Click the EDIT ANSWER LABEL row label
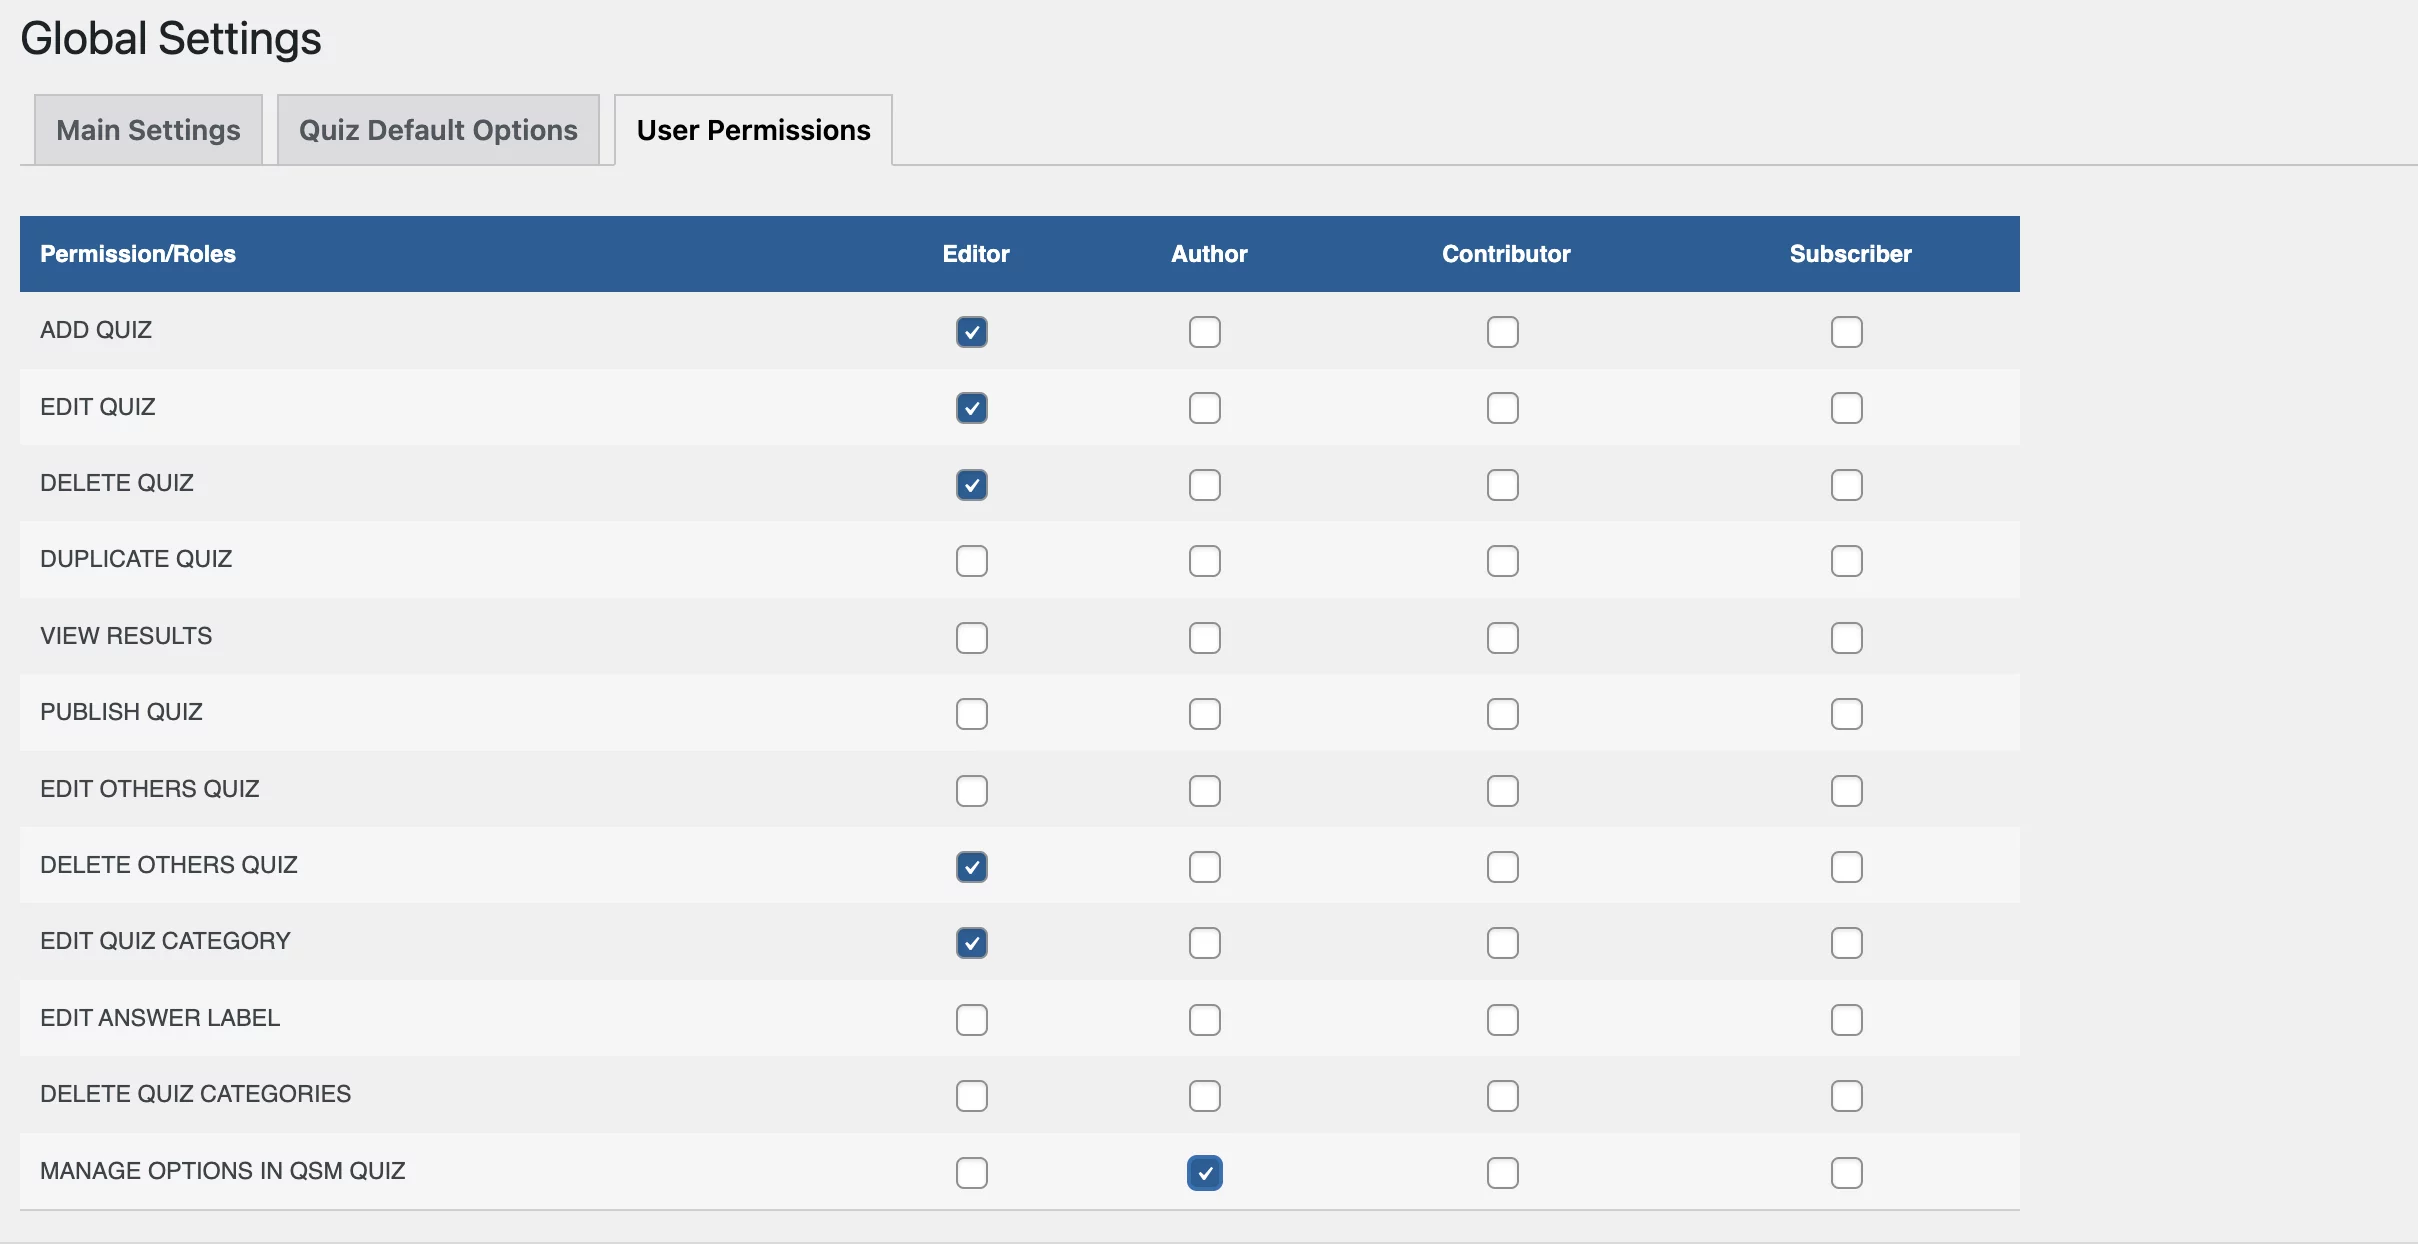Viewport: 2418px width, 1248px height. (160, 1018)
